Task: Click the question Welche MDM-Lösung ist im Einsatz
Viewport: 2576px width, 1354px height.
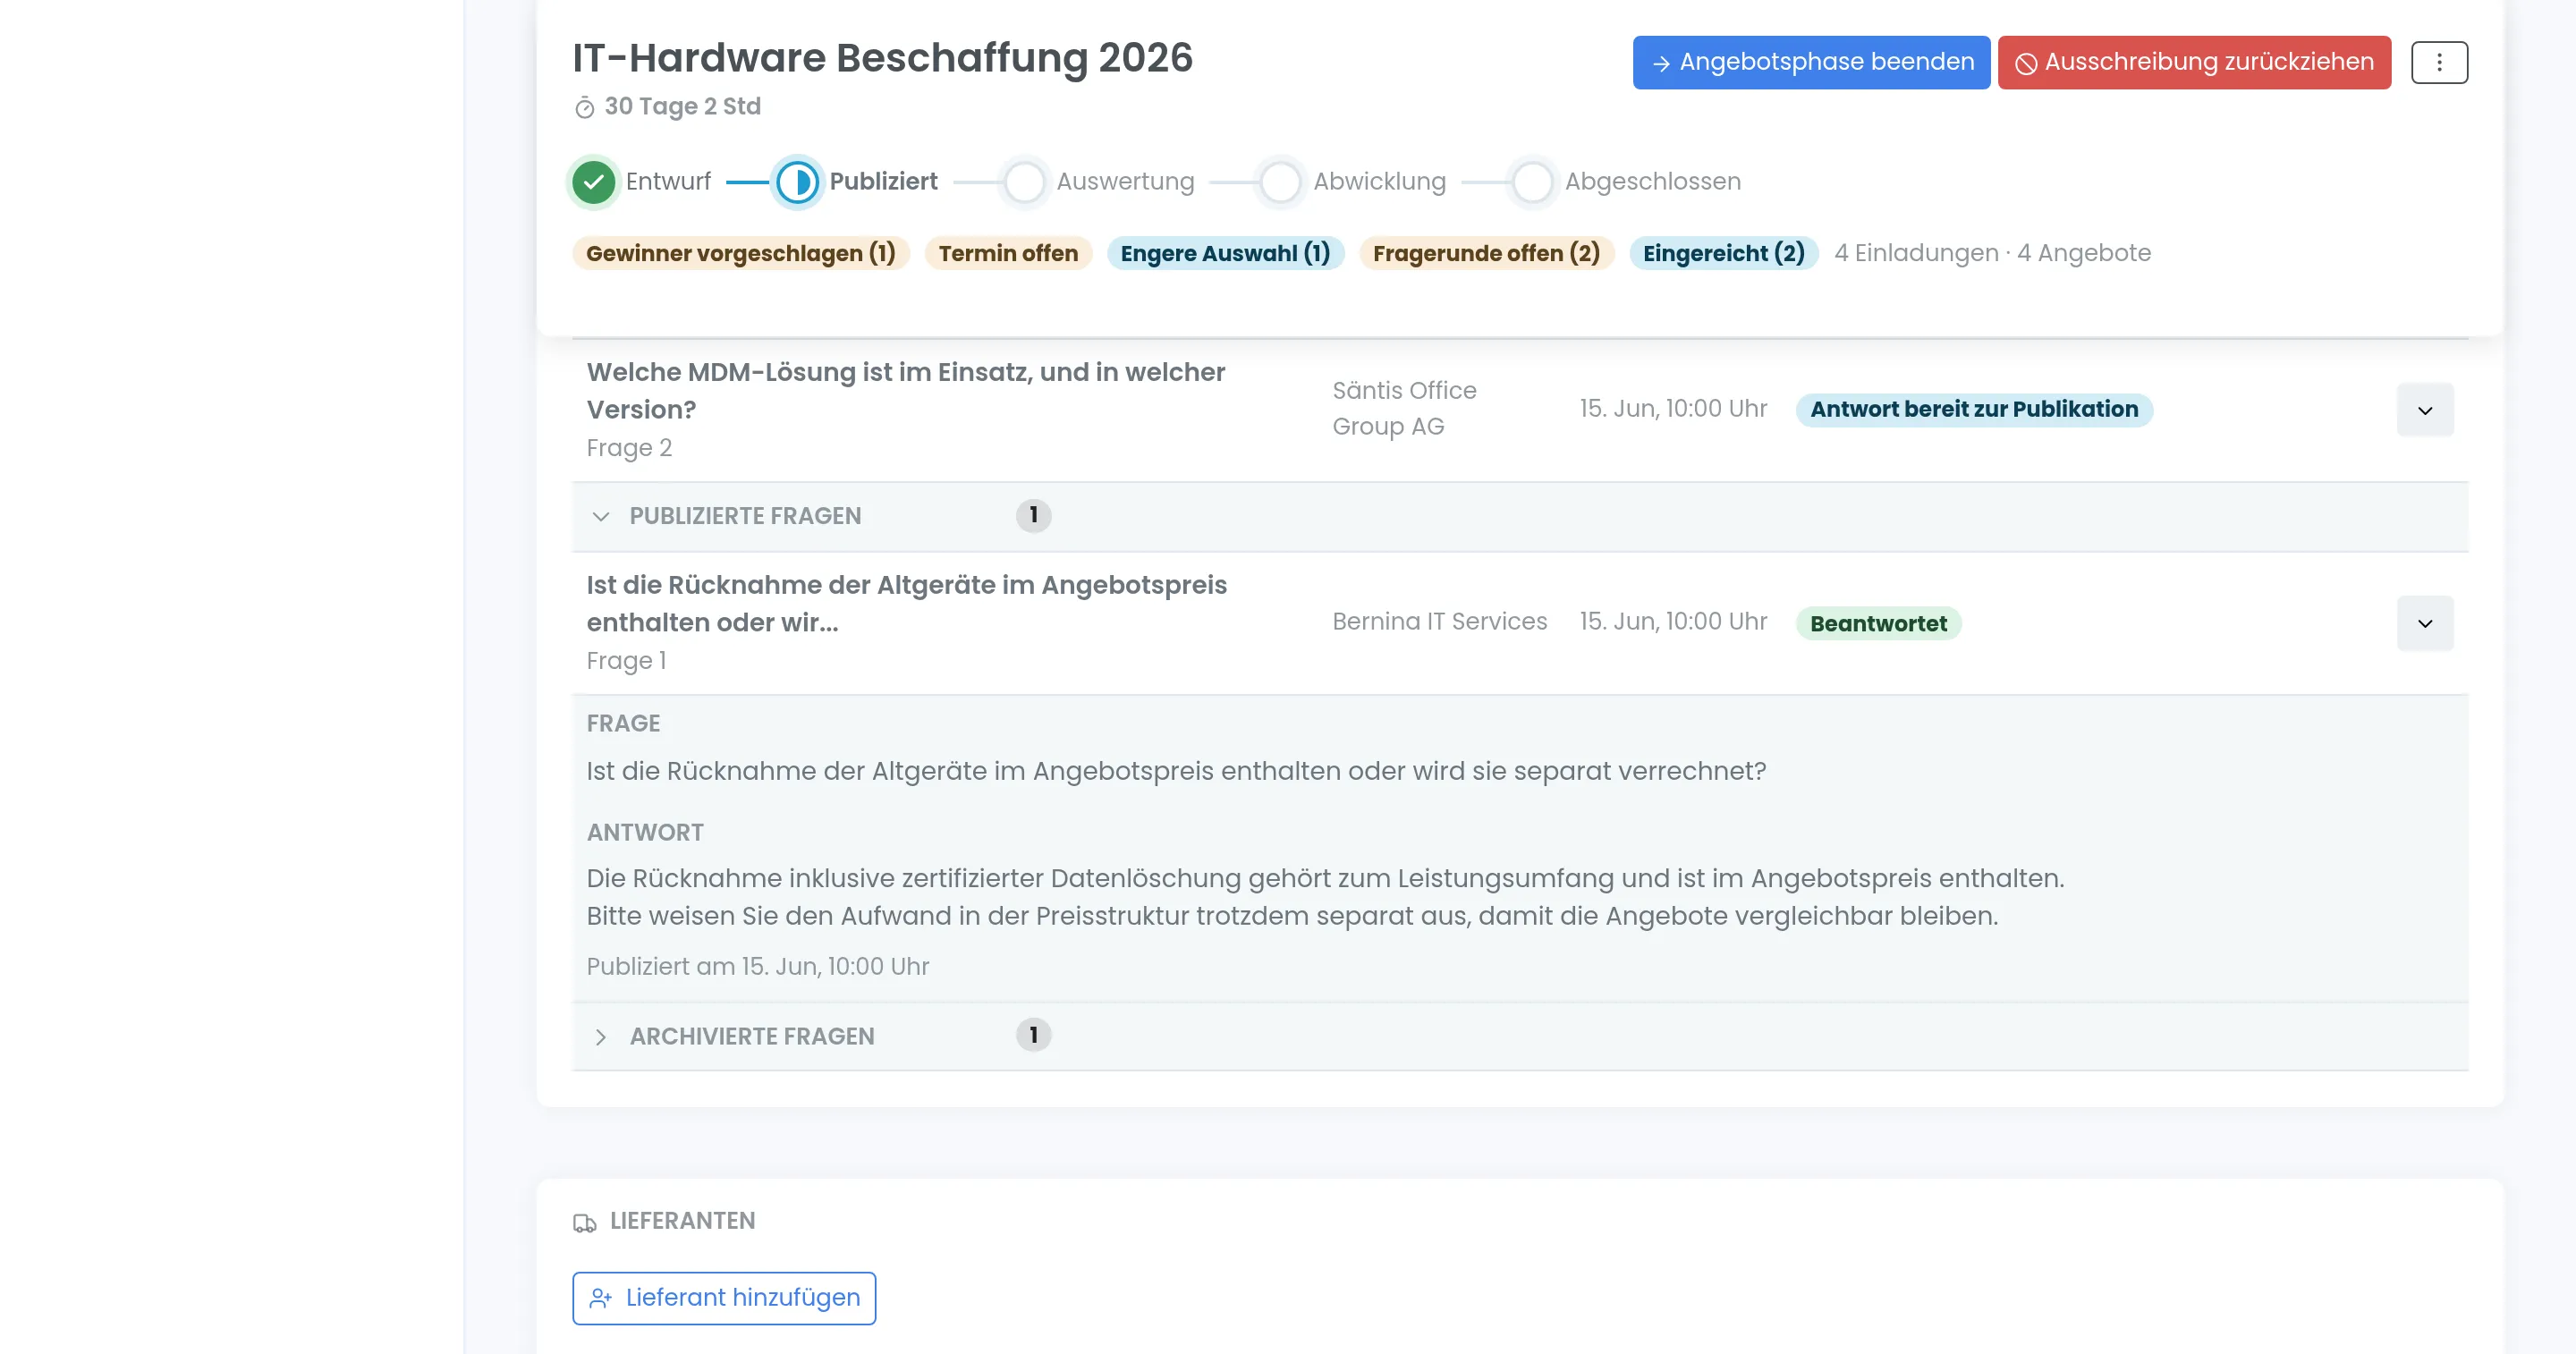Action: coord(905,391)
